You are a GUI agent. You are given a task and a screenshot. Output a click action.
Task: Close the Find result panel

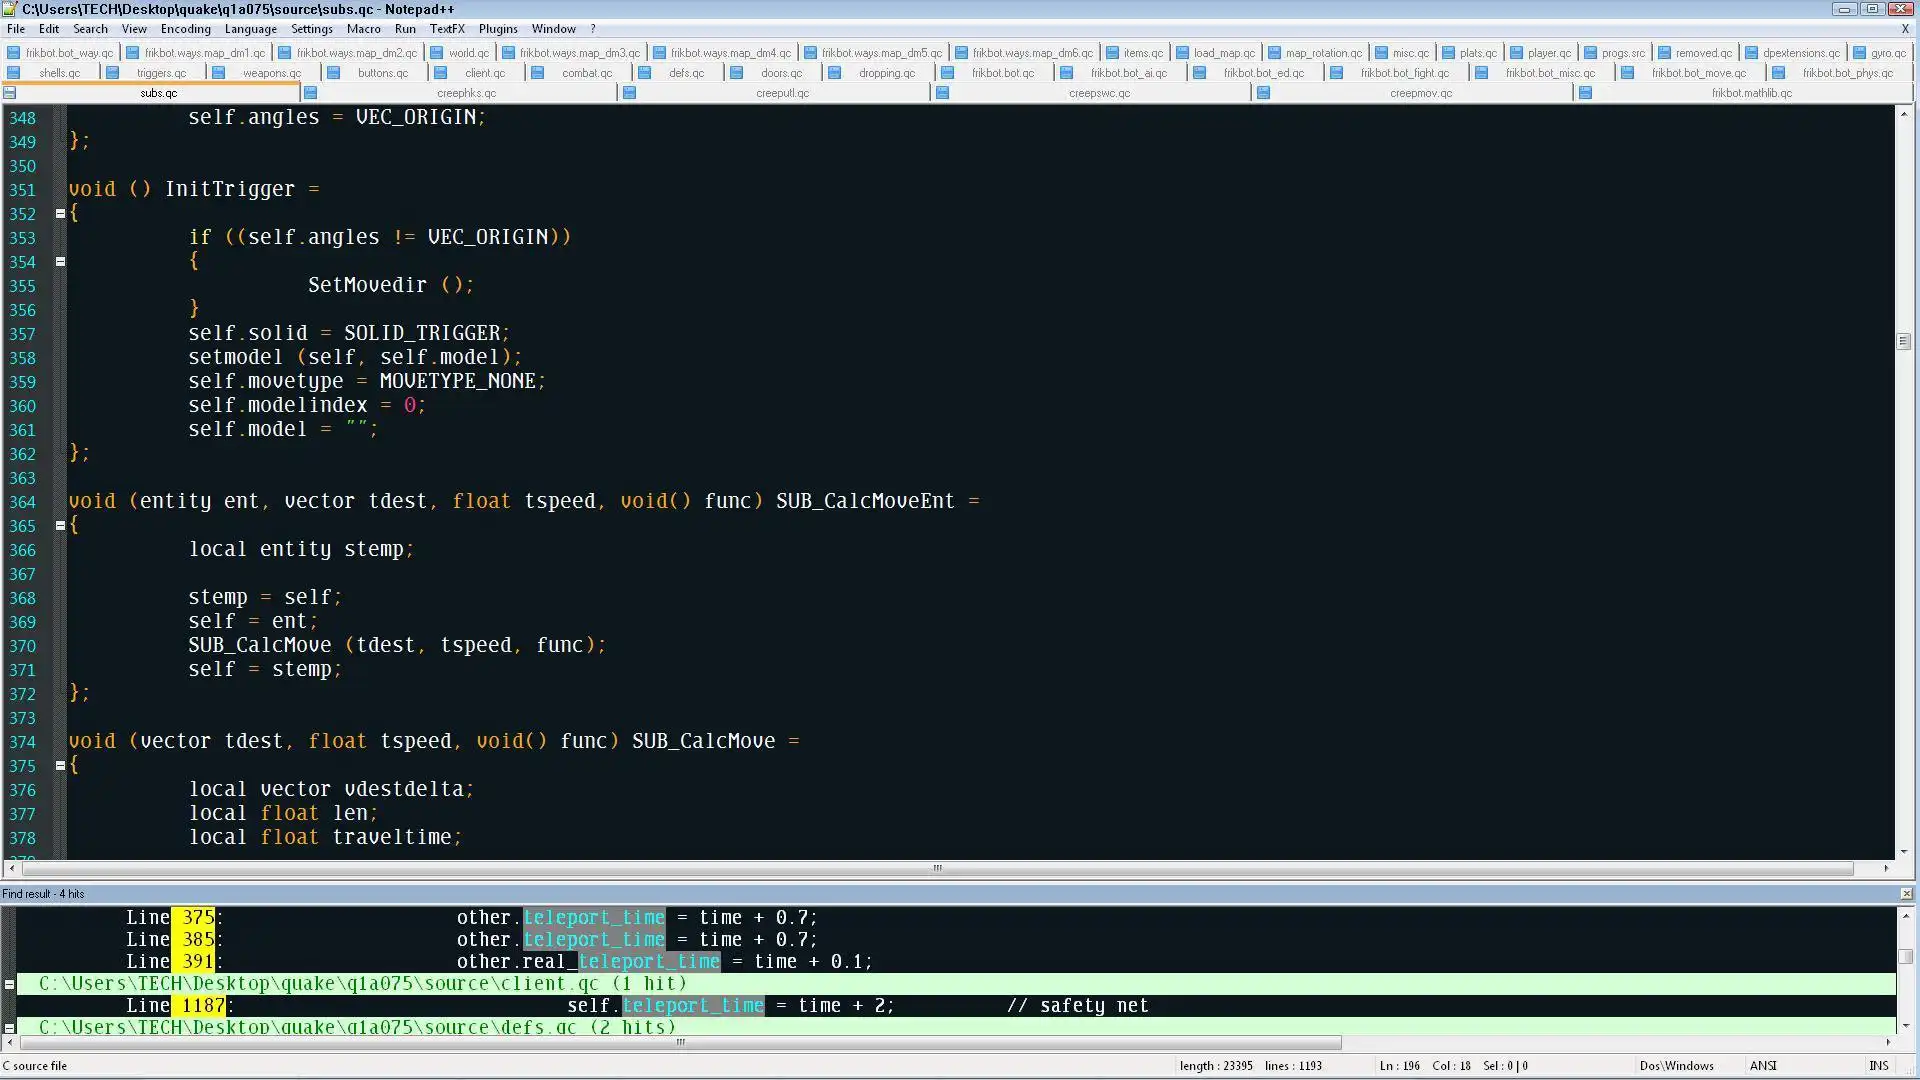1906,894
